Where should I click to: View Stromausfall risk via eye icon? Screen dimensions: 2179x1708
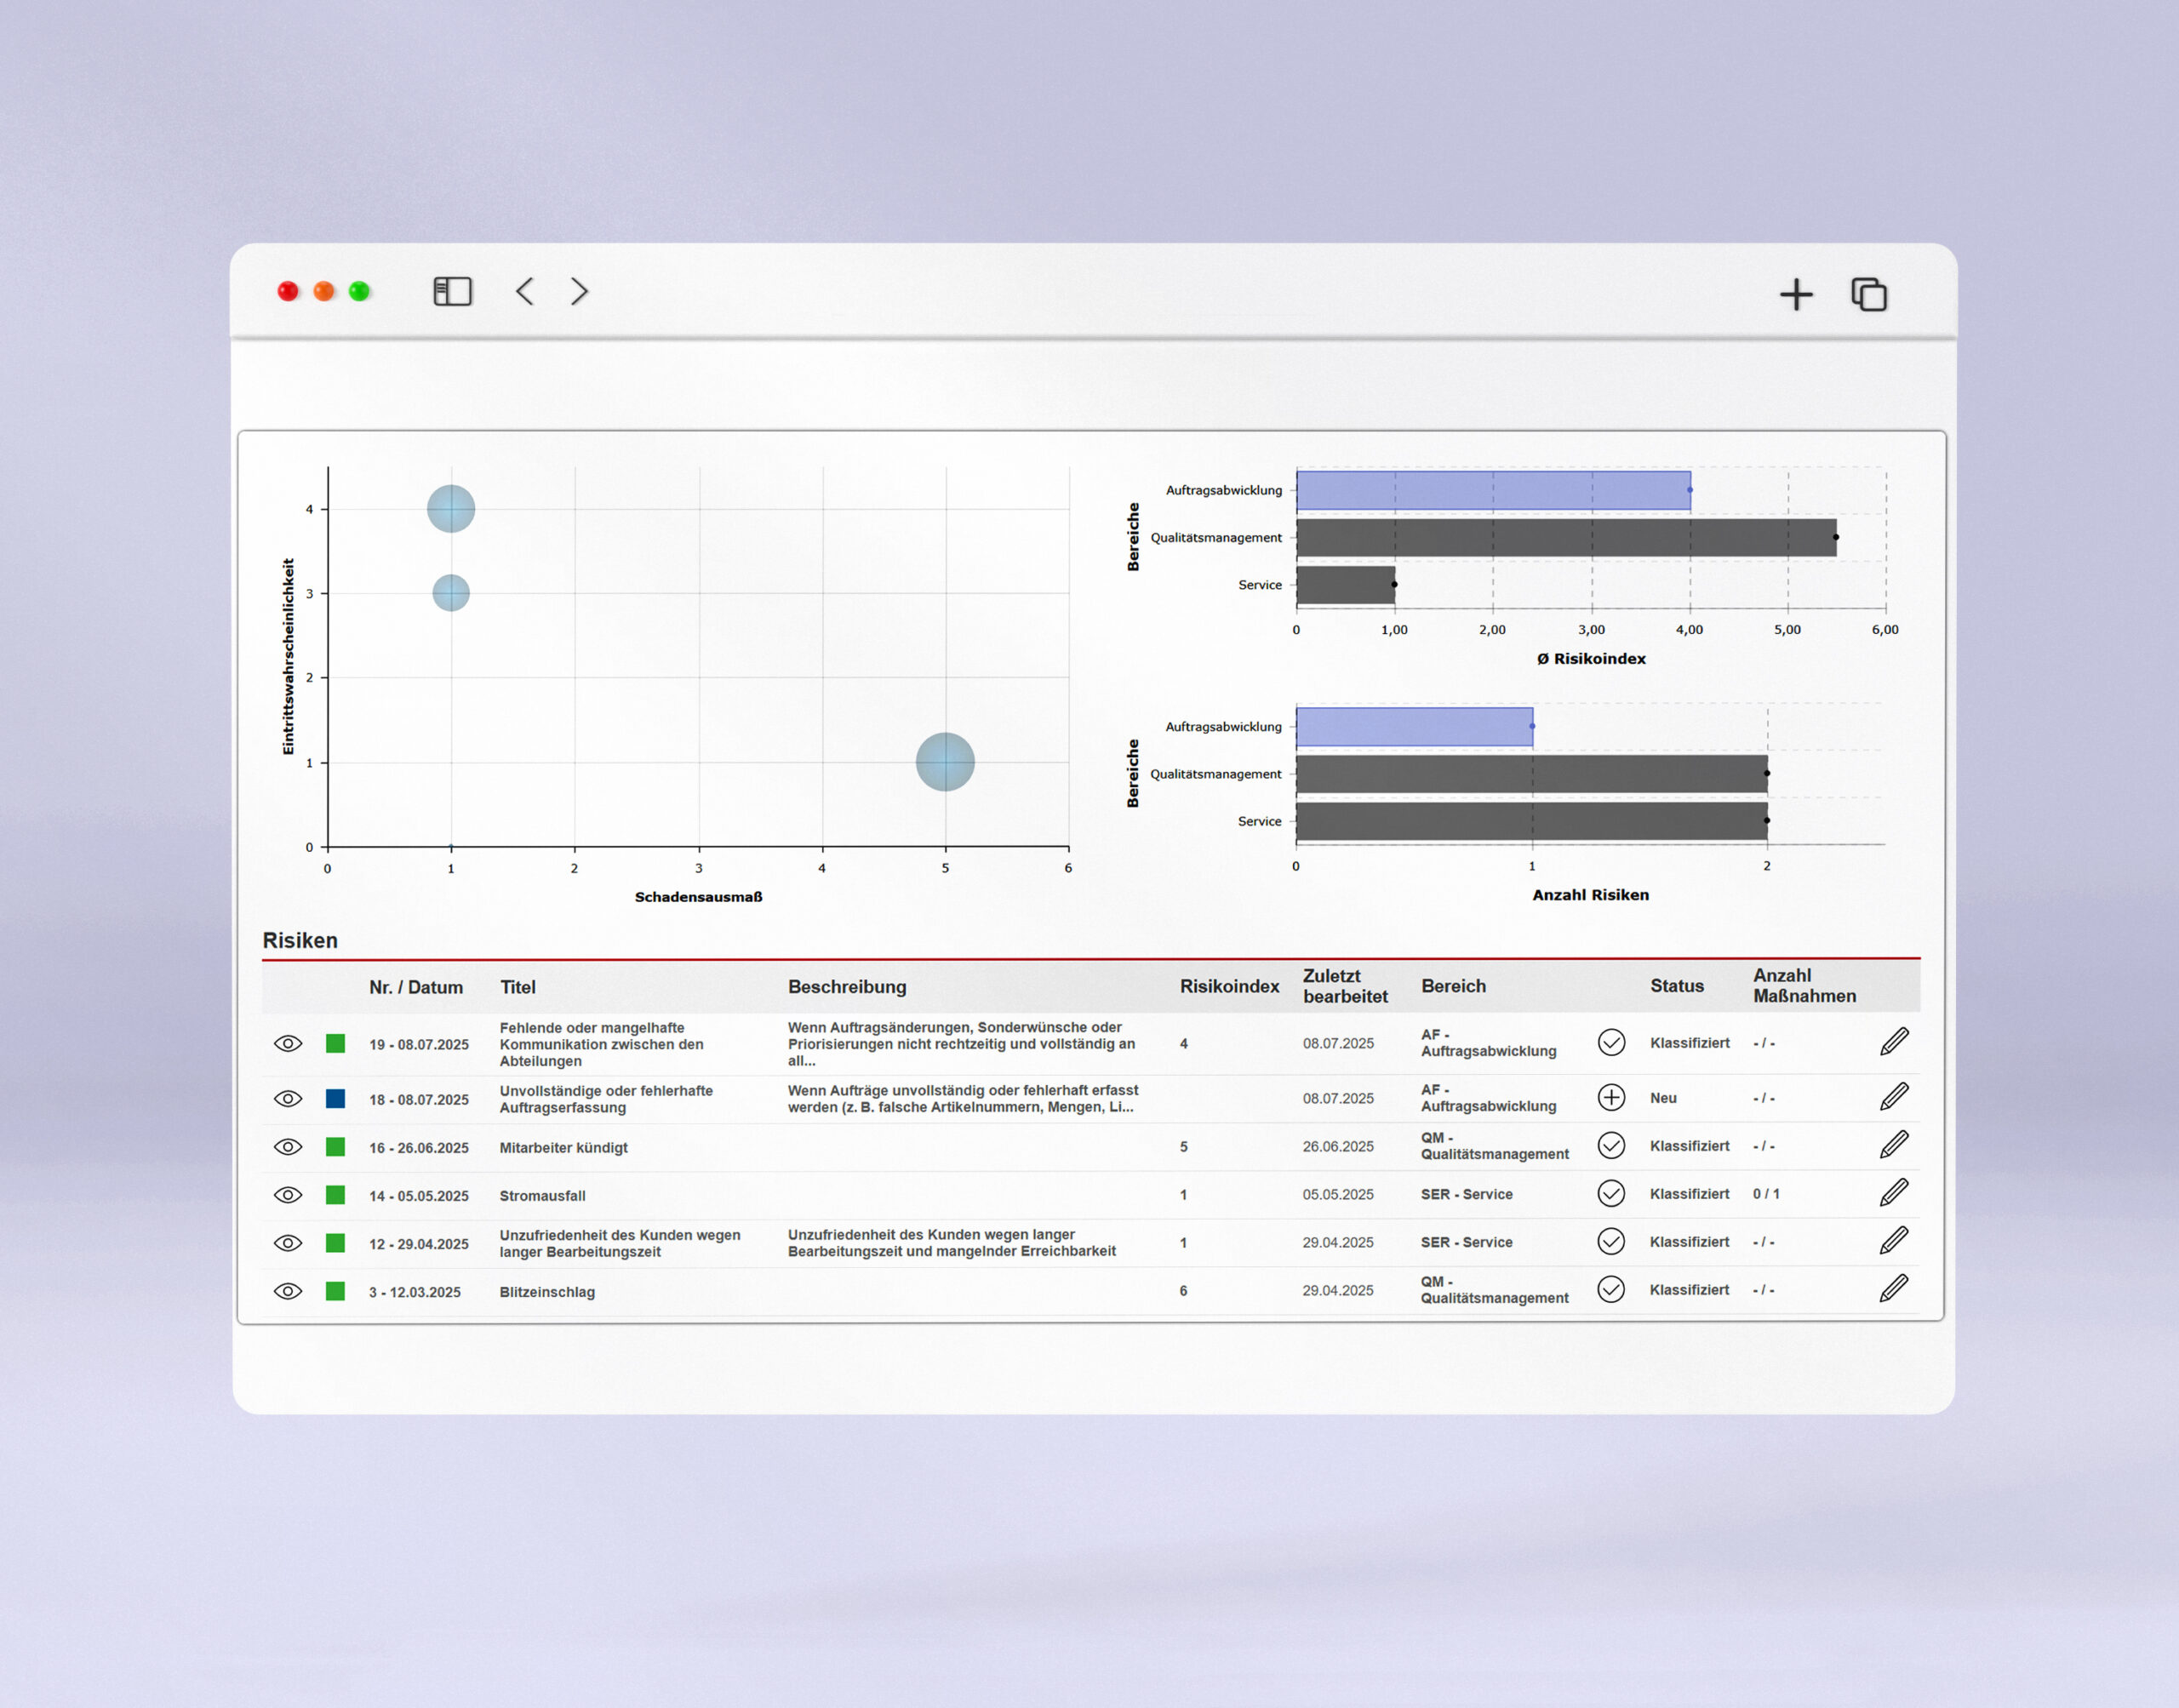[x=288, y=1194]
